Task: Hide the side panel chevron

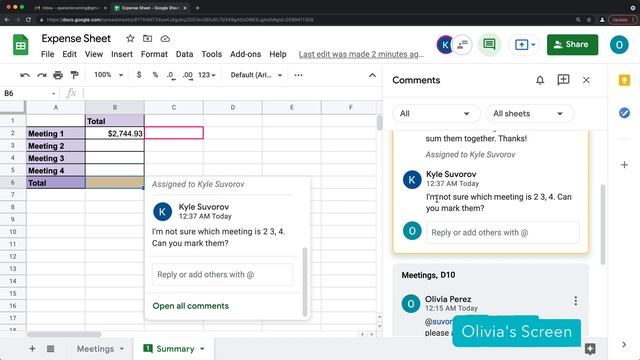Action: pyautogui.click(x=624, y=344)
